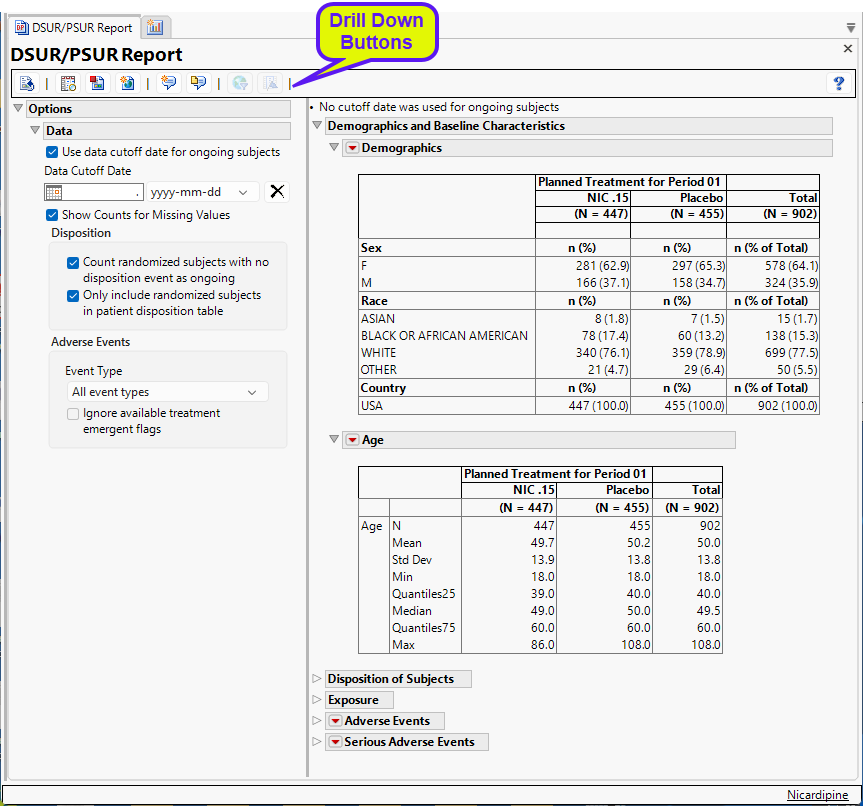Click the sheet-with-globe drill down toolbar icon

(x=127, y=84)
